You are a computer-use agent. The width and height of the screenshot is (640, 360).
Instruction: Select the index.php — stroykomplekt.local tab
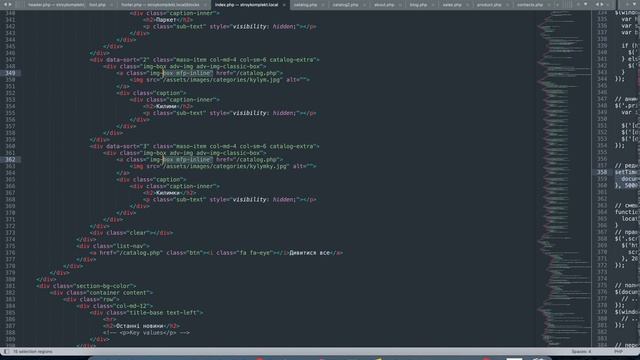point(247,5)
